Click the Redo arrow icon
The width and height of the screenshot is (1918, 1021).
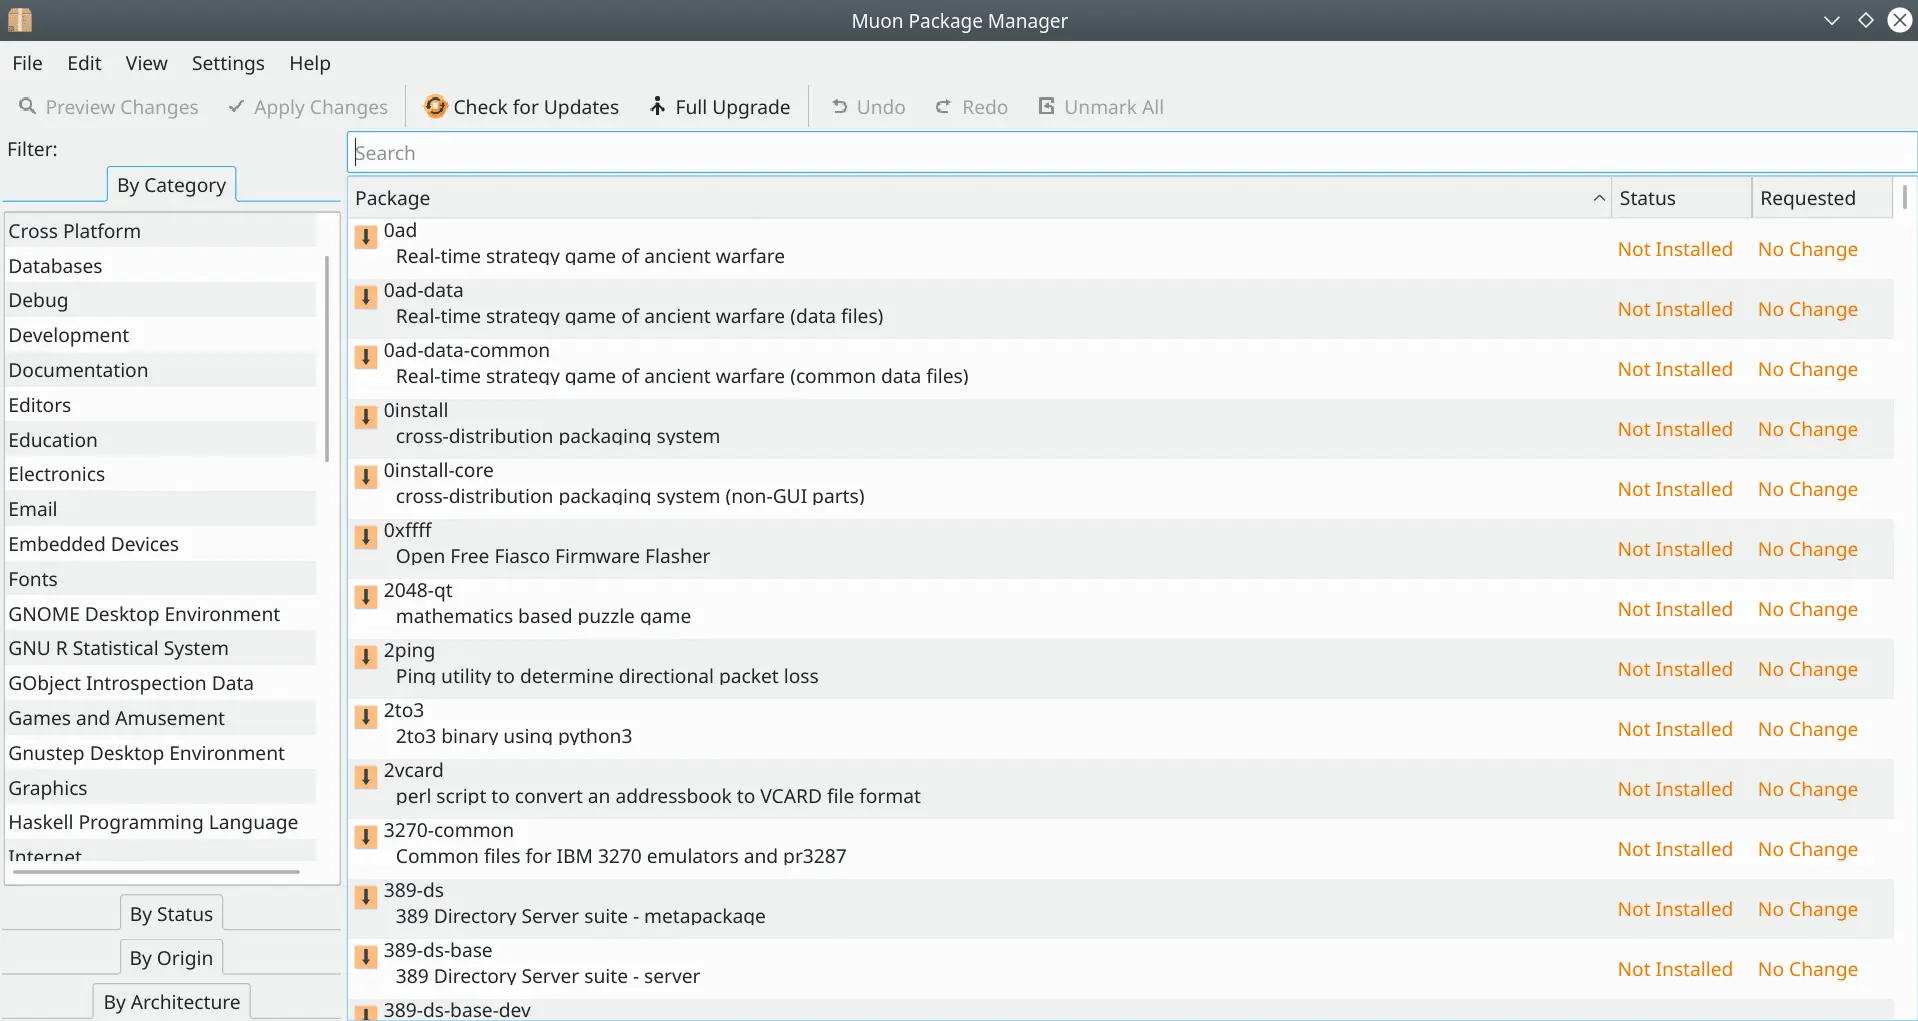(943, 106)
